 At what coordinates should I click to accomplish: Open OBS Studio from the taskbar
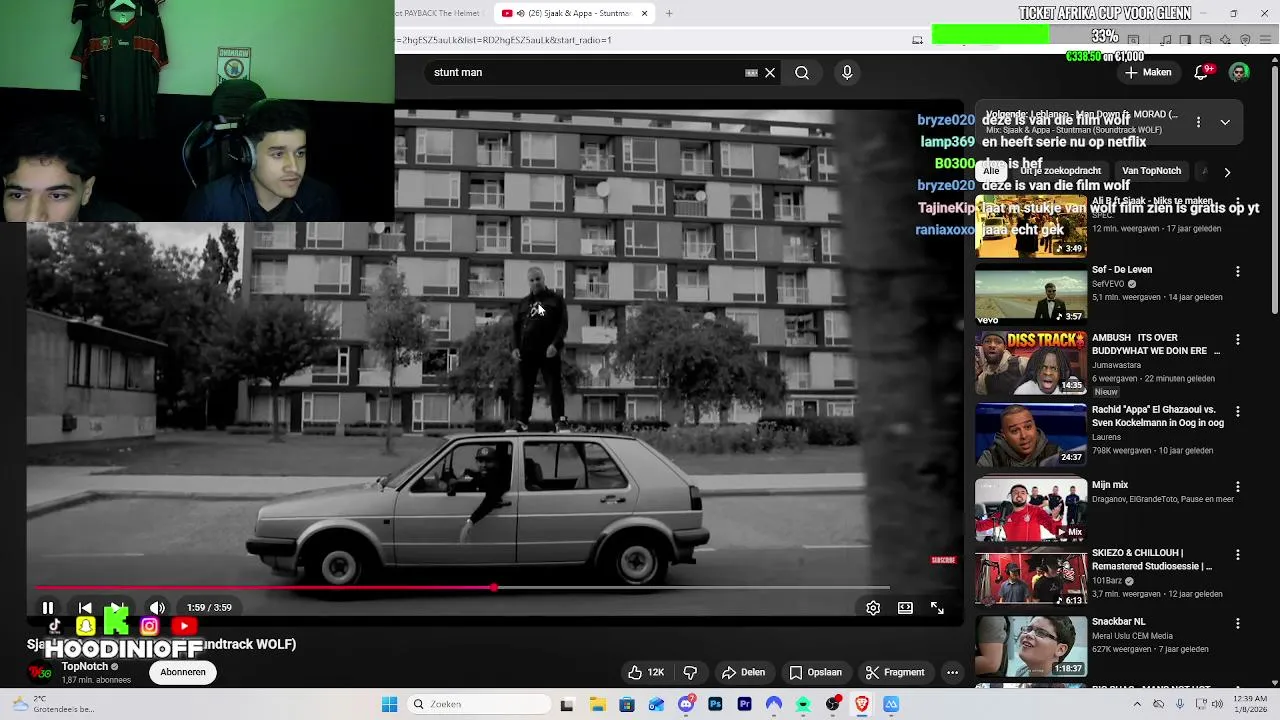pos(832,704)
